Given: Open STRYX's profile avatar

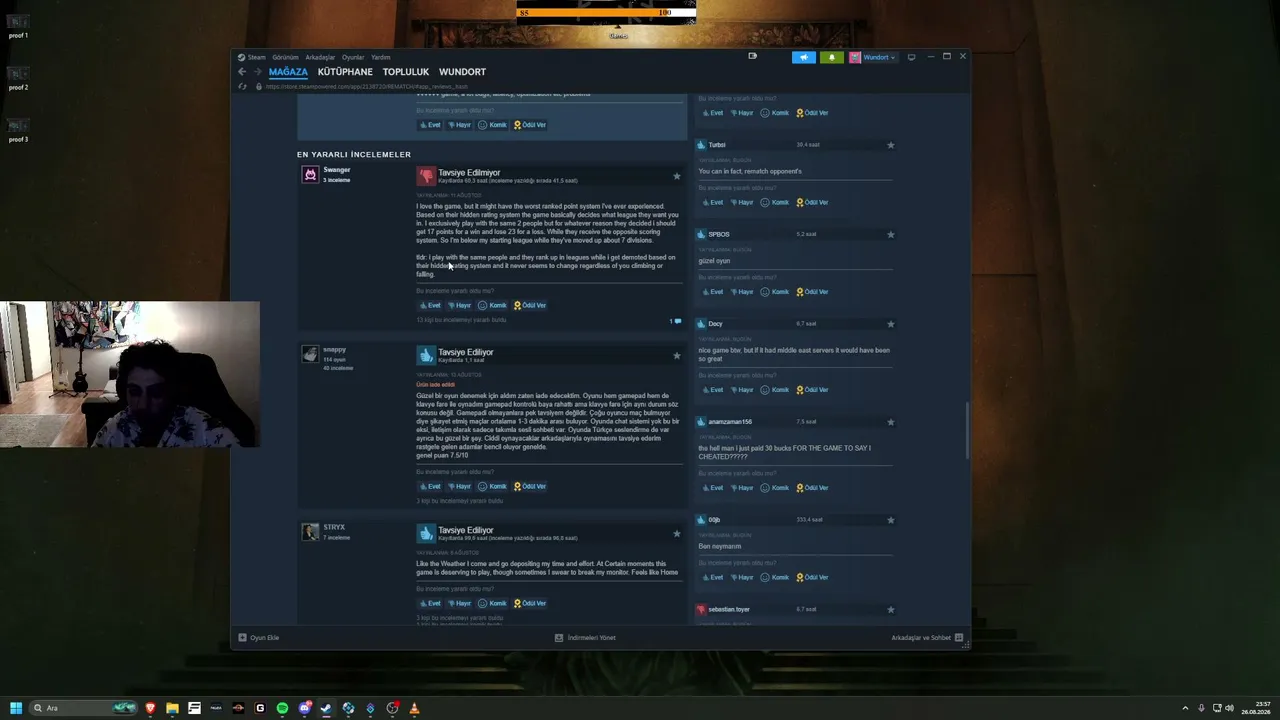Looking at the screenshot, I should coord(310,532).
